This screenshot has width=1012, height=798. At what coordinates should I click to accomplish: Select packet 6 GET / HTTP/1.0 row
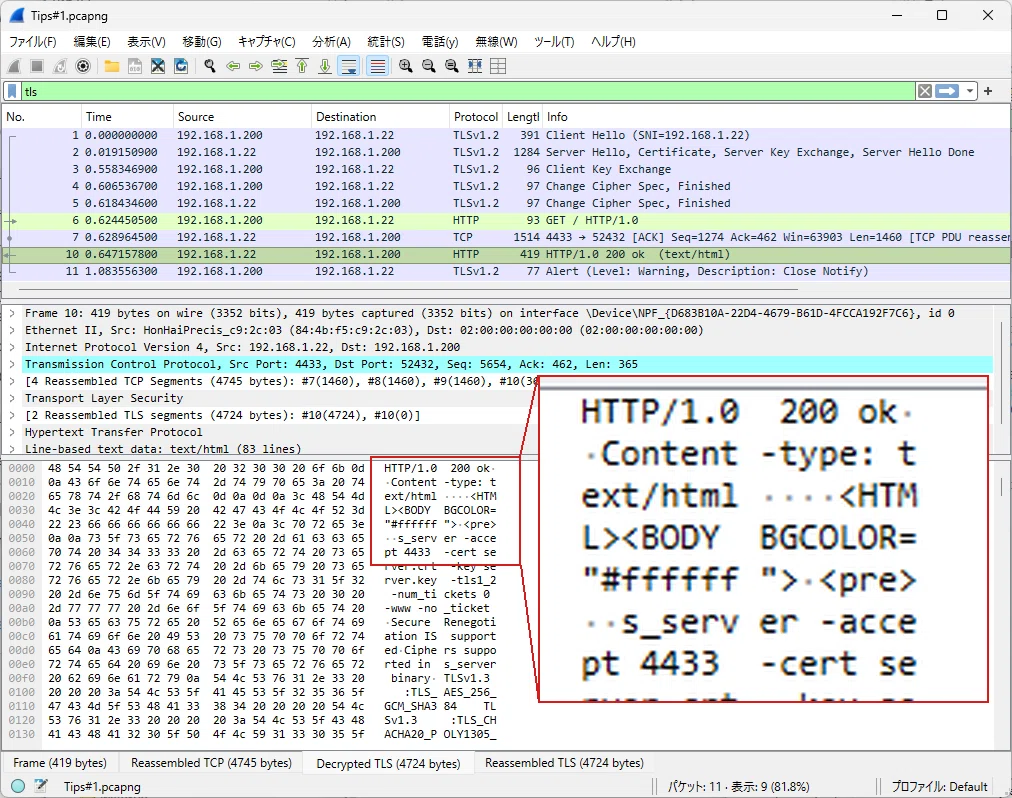pos(505,220)
